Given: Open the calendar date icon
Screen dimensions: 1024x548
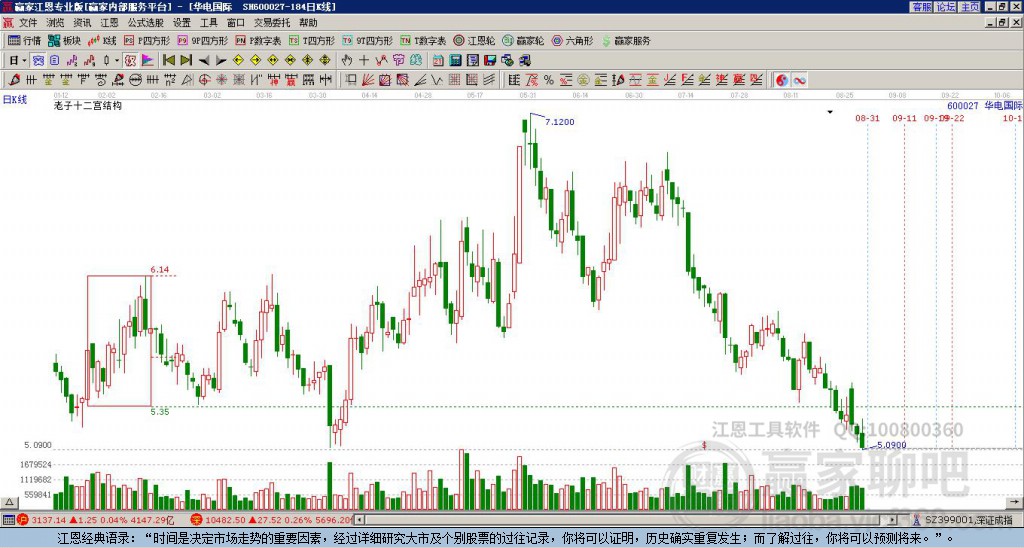Looking at the screenshot, I should point(438,61).
